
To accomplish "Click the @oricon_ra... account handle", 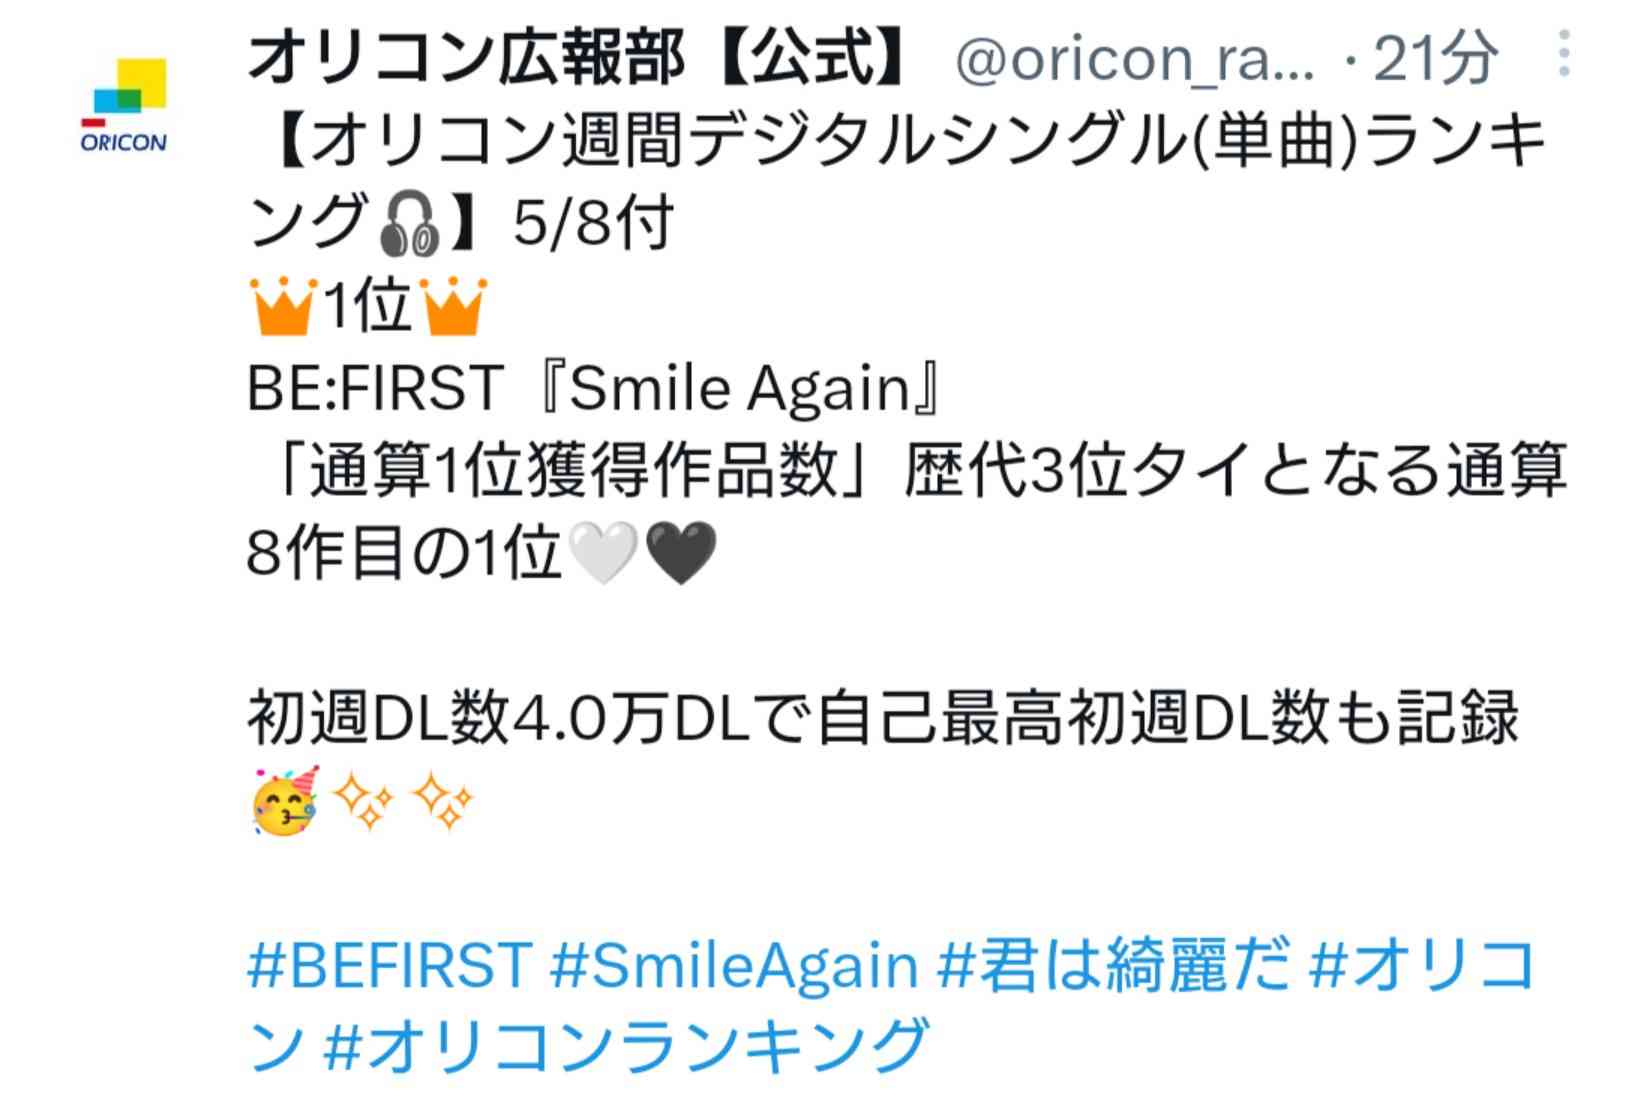I will (1135, 59).
